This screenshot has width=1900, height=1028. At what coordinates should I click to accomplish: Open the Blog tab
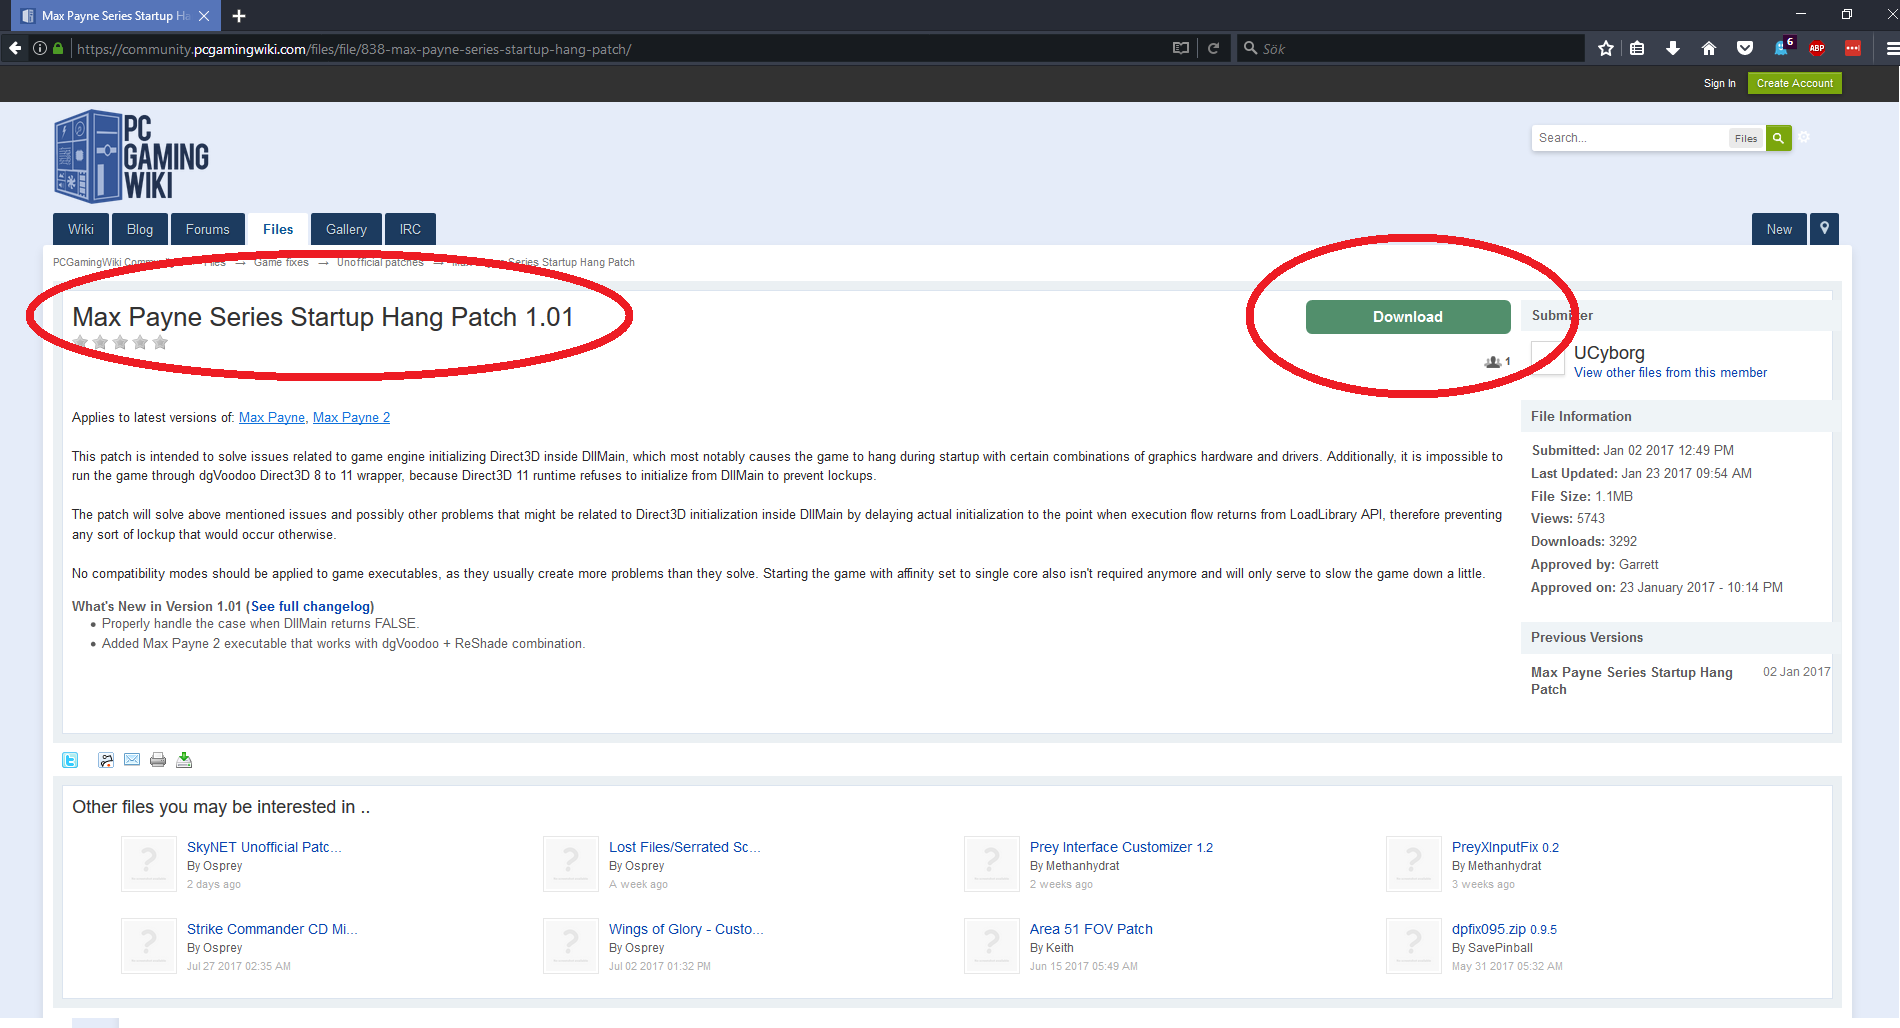pos(140,229)
